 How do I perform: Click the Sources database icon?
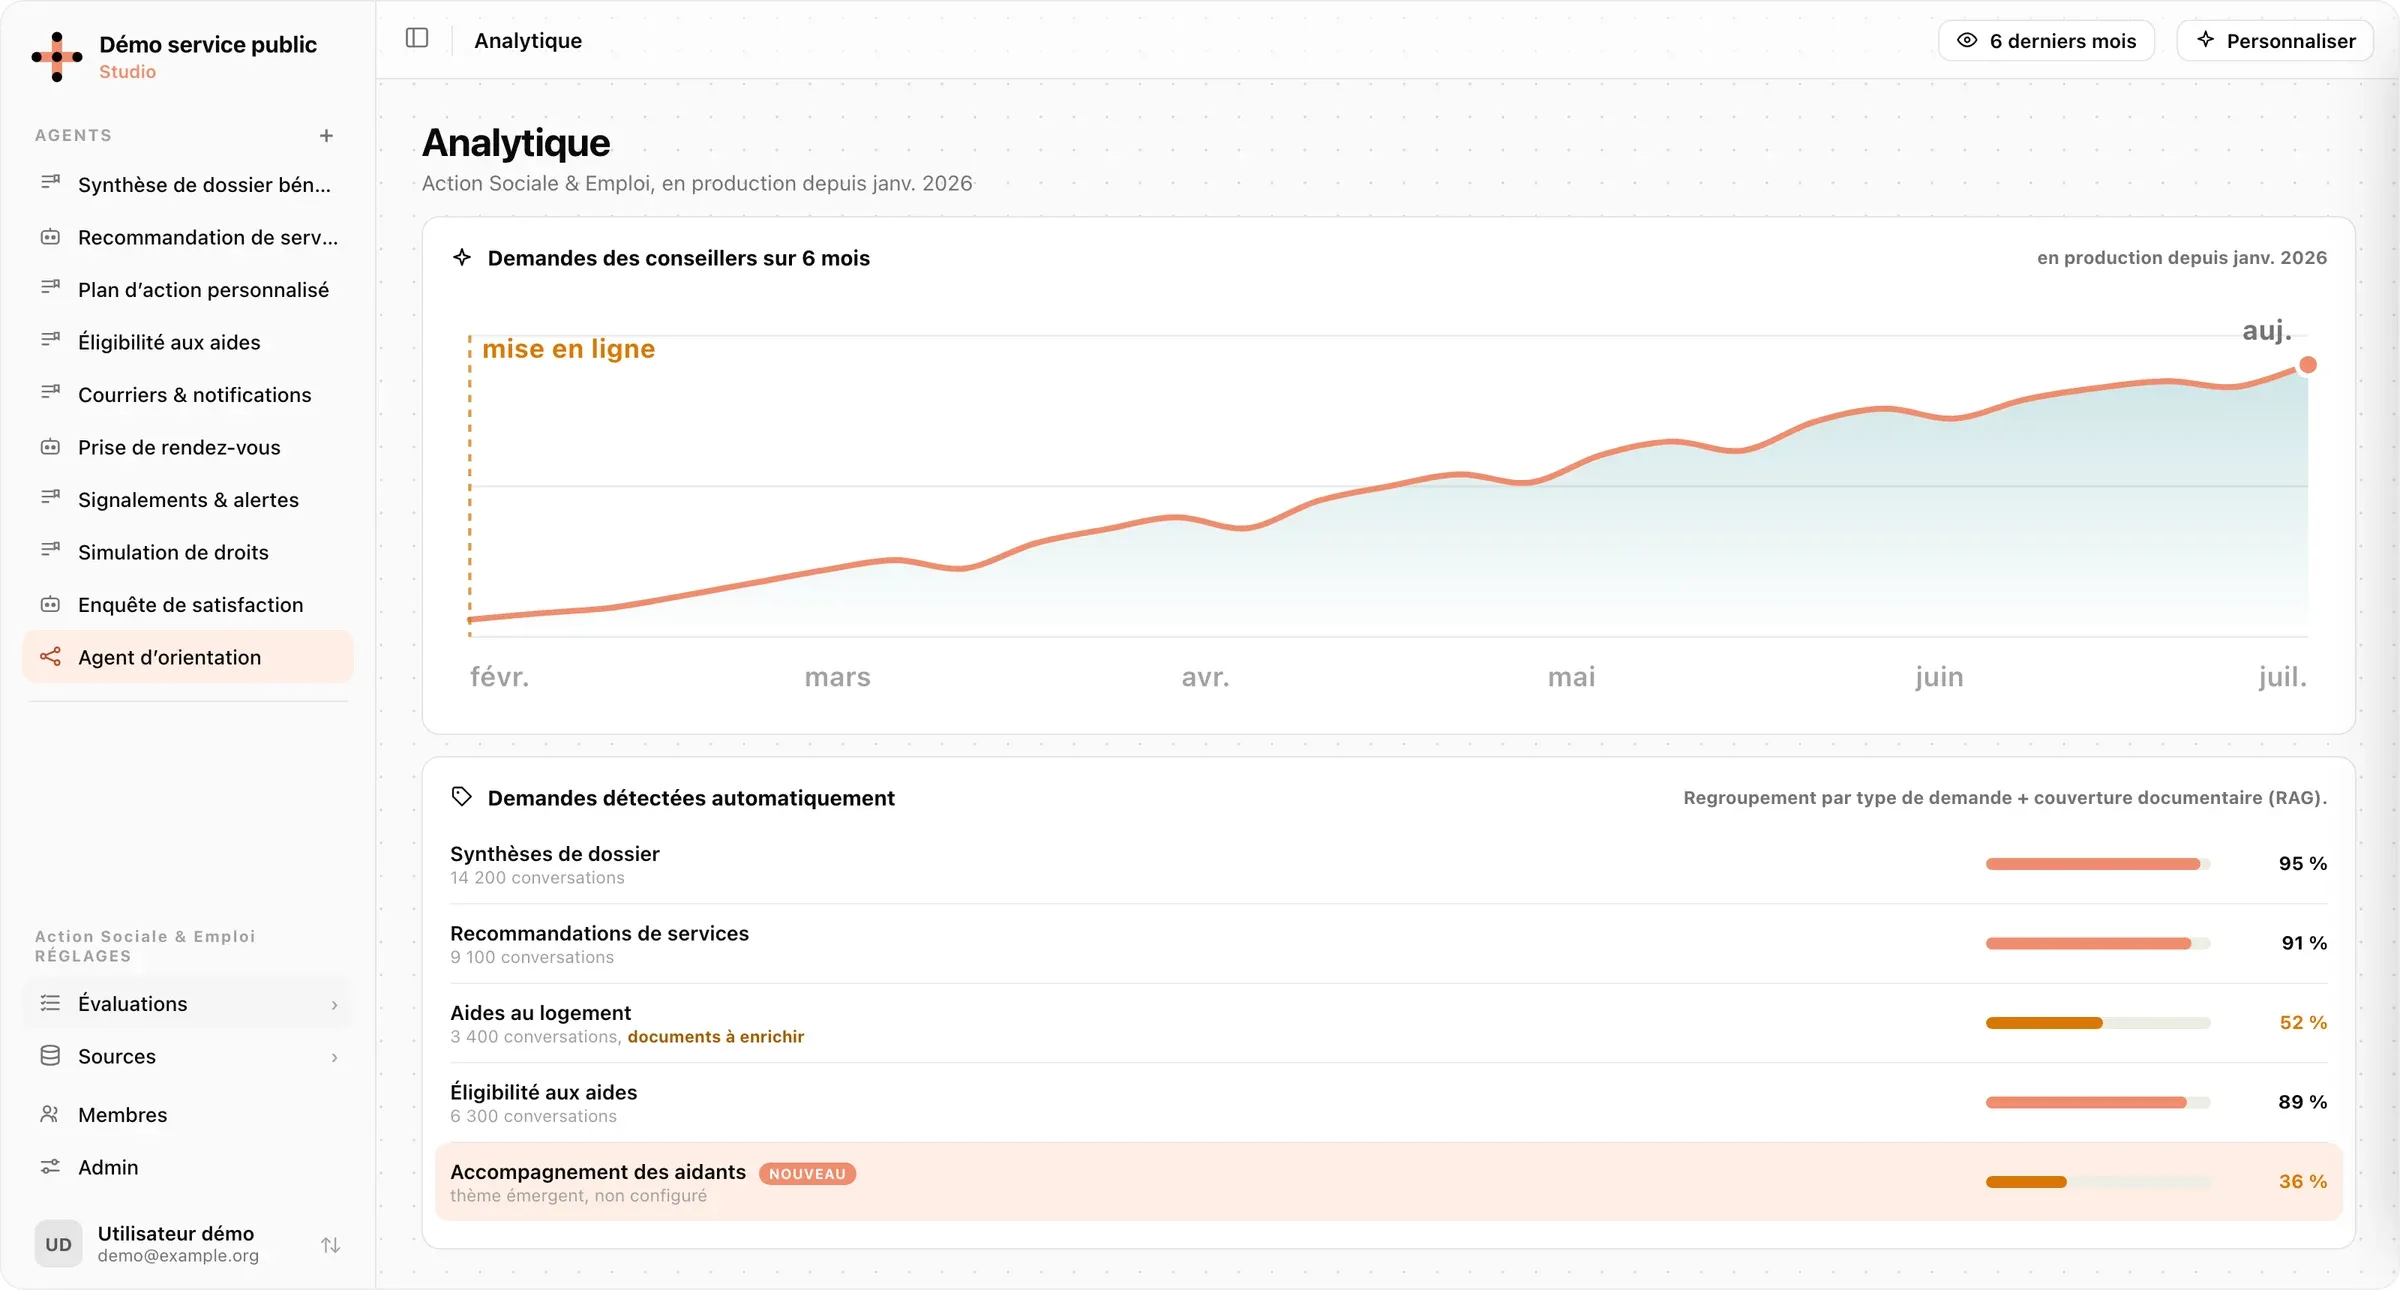point(50,1056)
